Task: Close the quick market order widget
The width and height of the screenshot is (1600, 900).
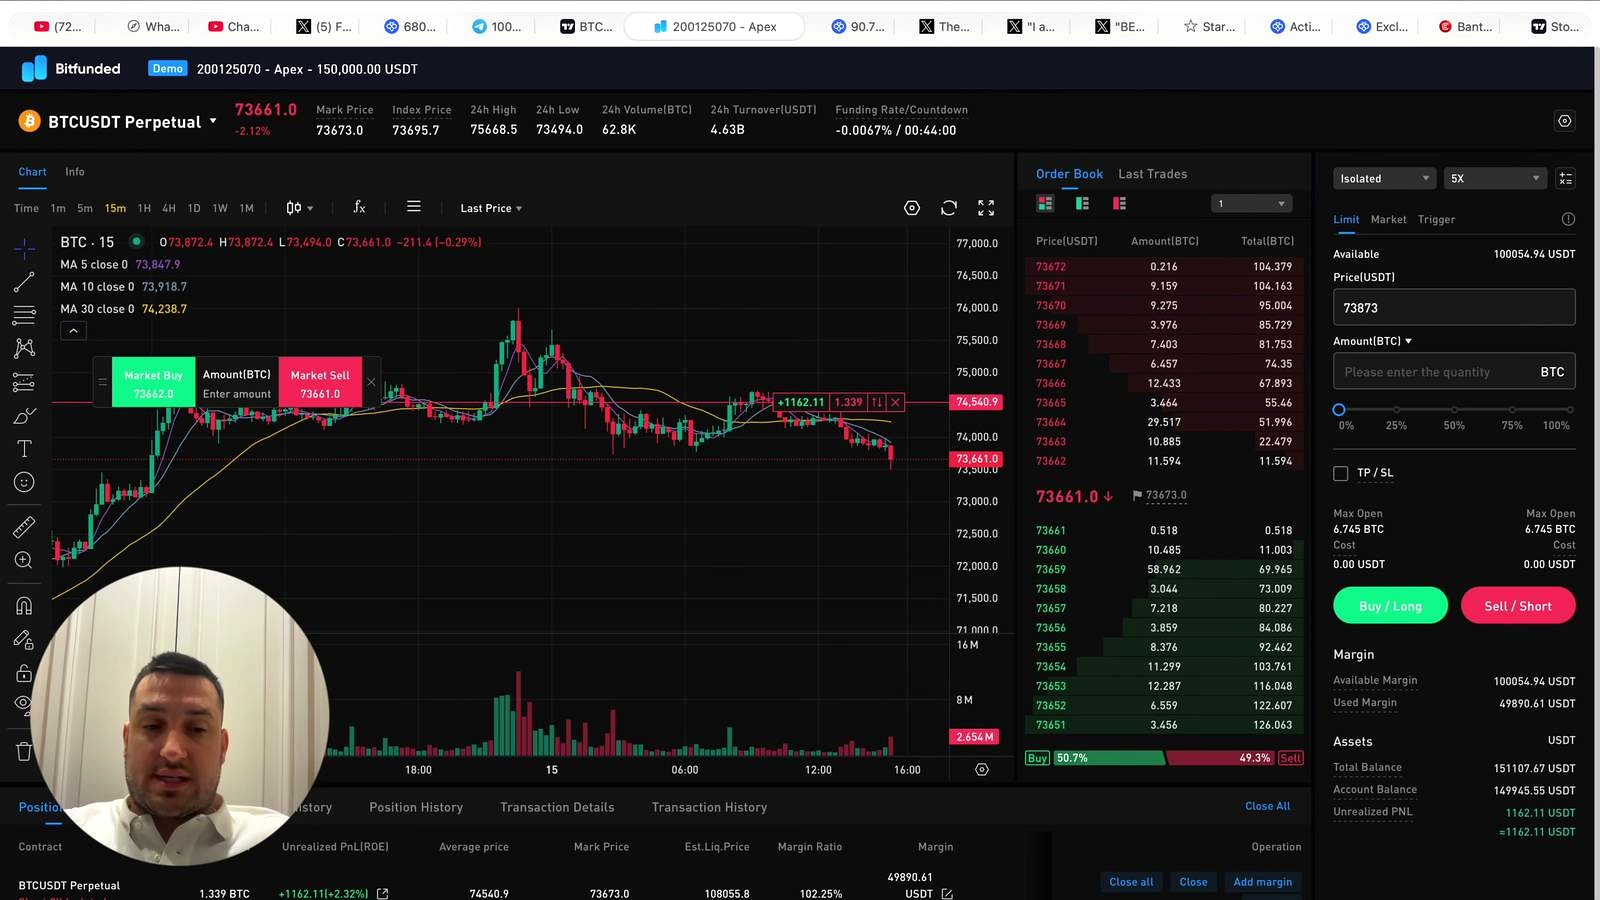Action: point(371,382)
